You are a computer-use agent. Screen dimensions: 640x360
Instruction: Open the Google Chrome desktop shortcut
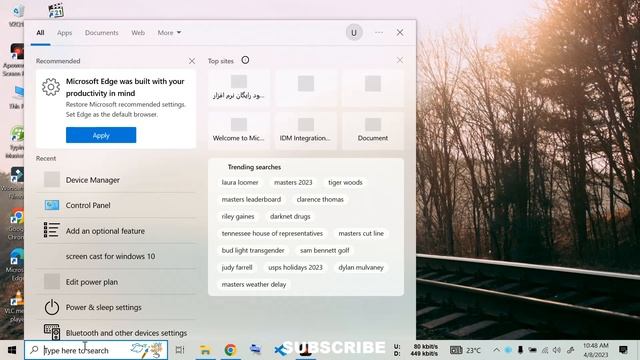(x=16, y=224)
